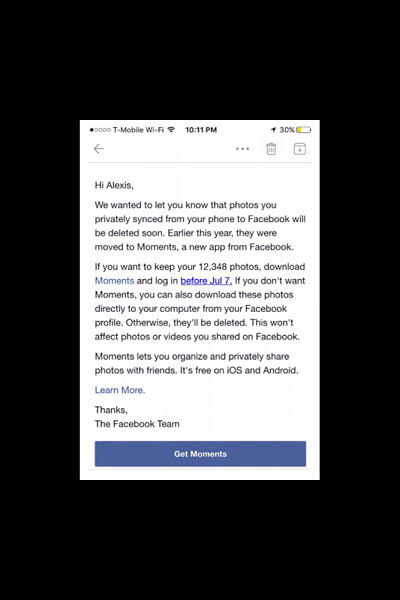The height and width of the screenshot is (600, 400).
Task: Tap the paragraph about privately synced photos
Action: tap(200, 226)
